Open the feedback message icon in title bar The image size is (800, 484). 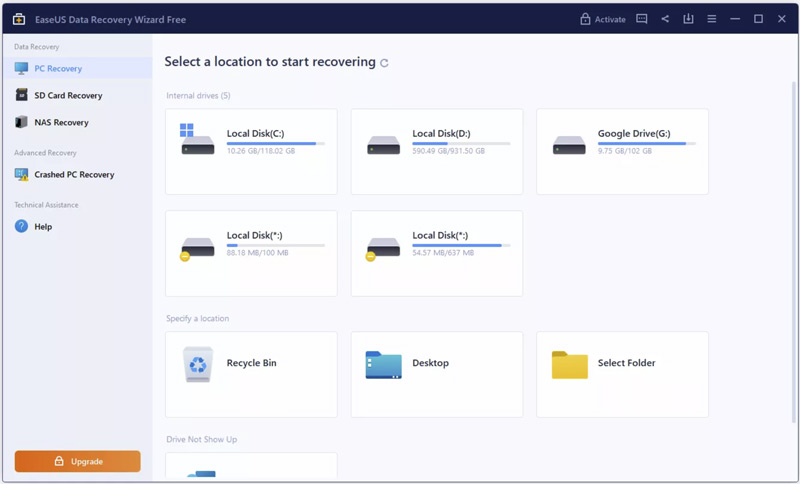642,19
